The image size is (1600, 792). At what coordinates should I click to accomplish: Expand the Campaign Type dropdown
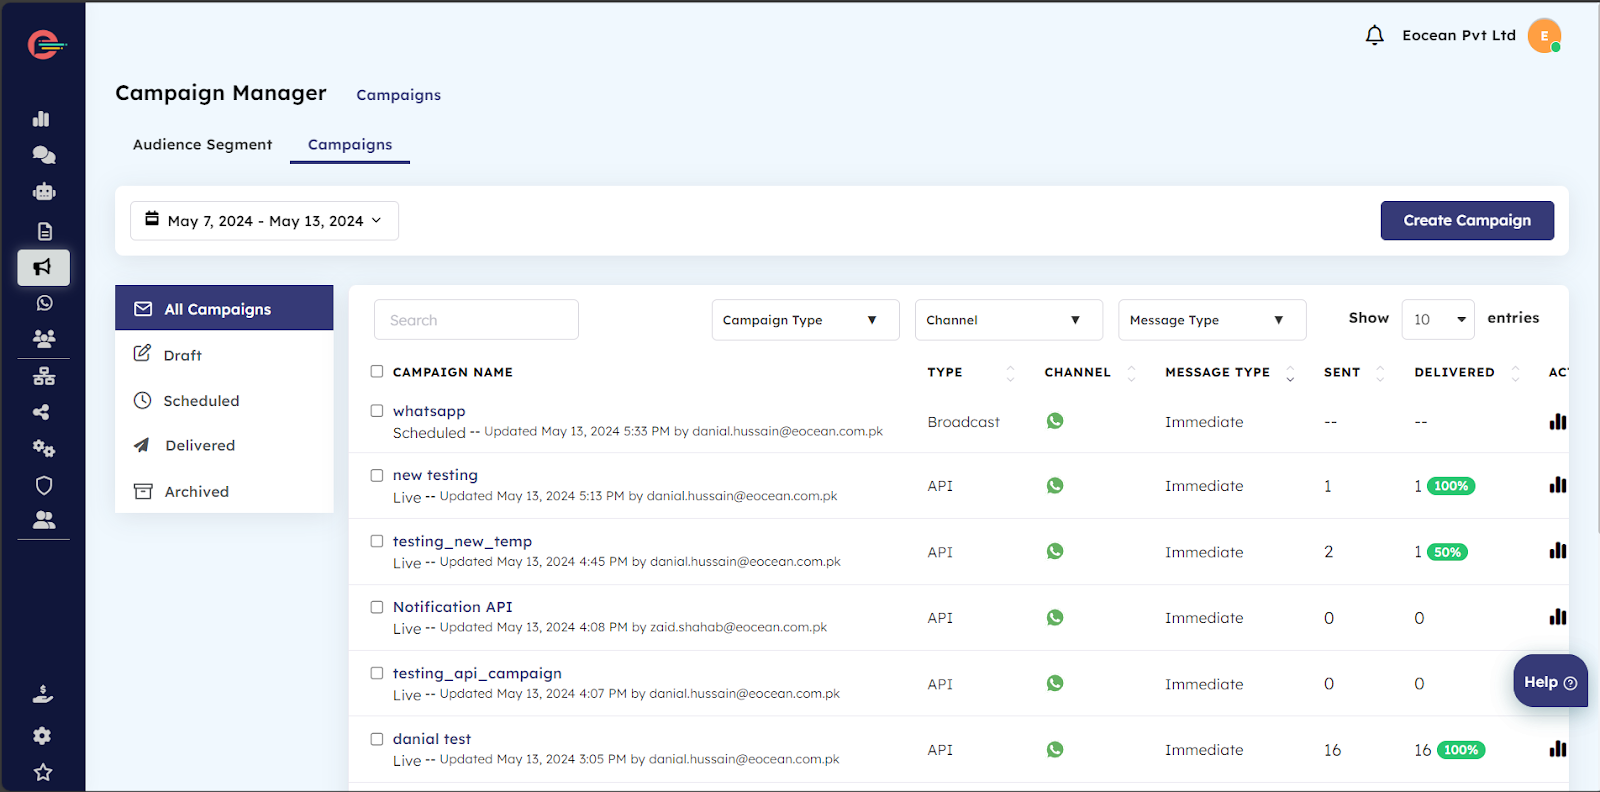[x=805, y=320]
